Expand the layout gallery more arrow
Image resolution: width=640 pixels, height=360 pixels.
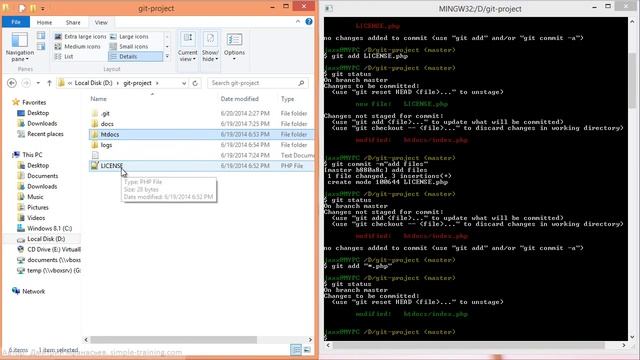(x=167, y=57)
